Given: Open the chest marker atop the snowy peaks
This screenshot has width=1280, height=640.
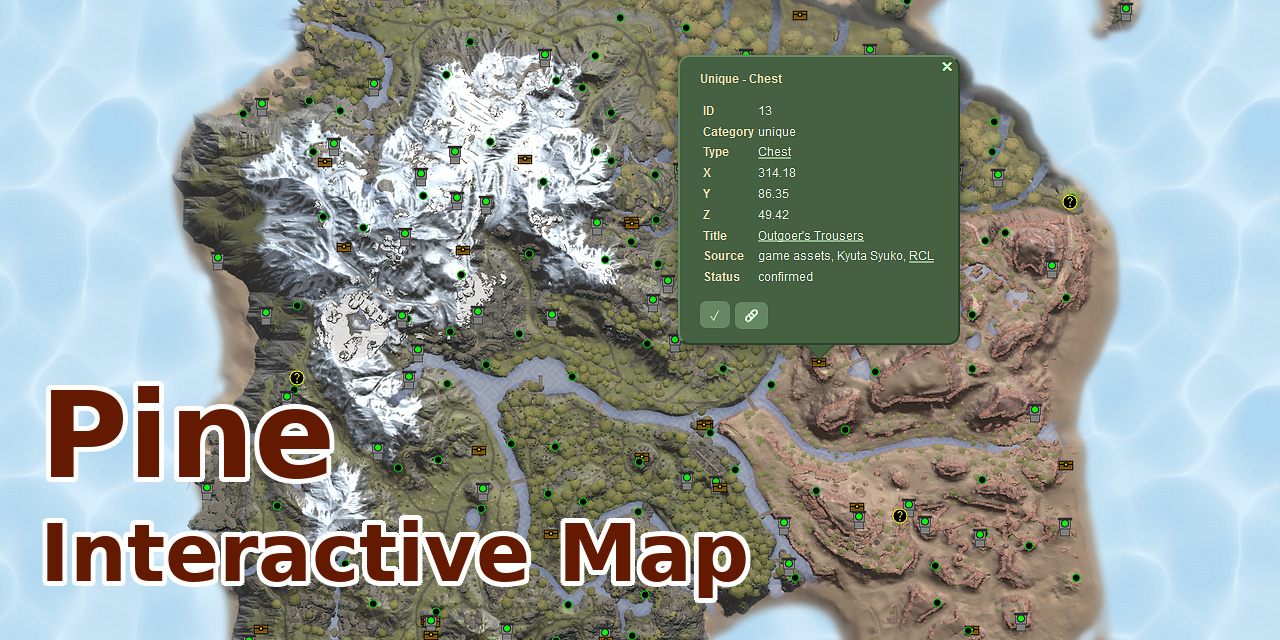Looking at the screenshot, I should tap(525, 159).
